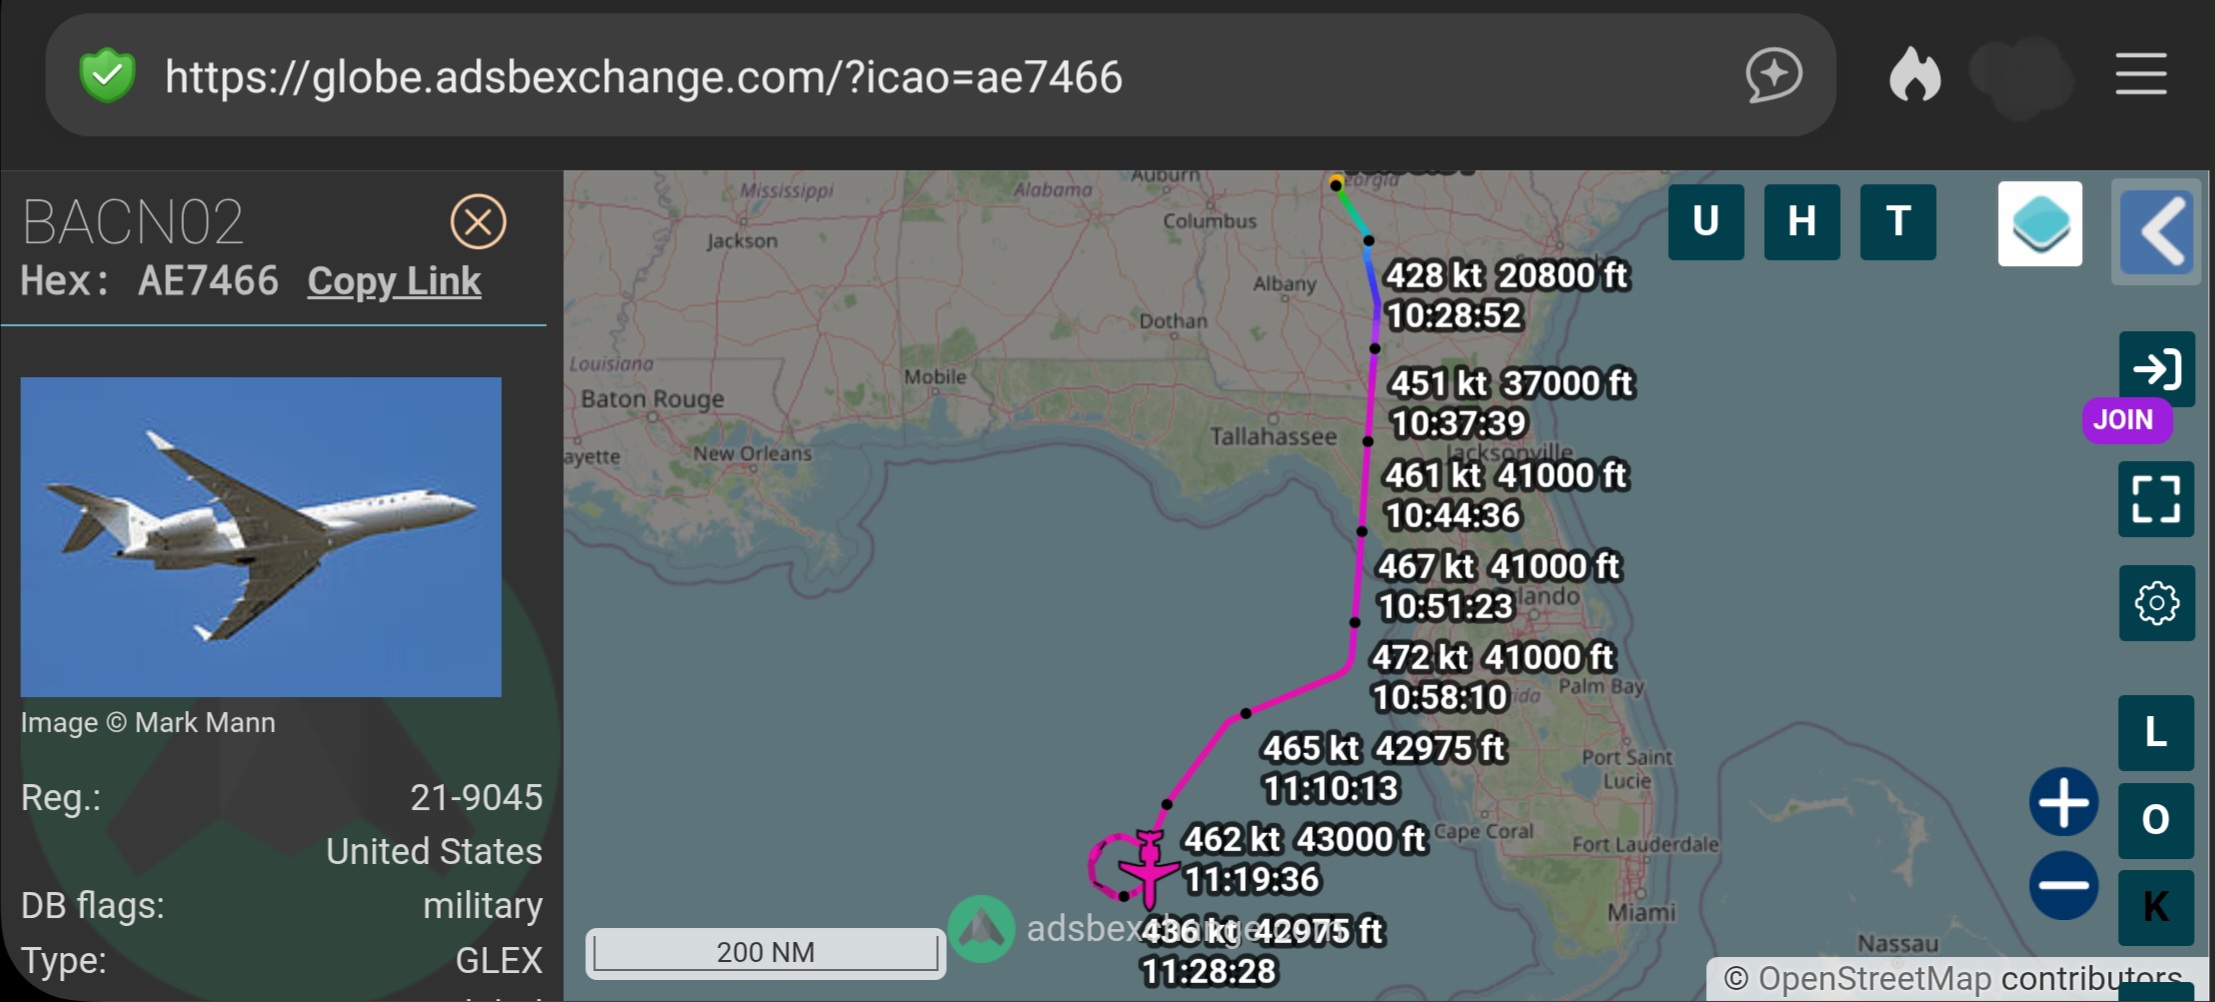
Task: Click the DB flags military value
Action: pyautogui.click(x=483, y=906)
